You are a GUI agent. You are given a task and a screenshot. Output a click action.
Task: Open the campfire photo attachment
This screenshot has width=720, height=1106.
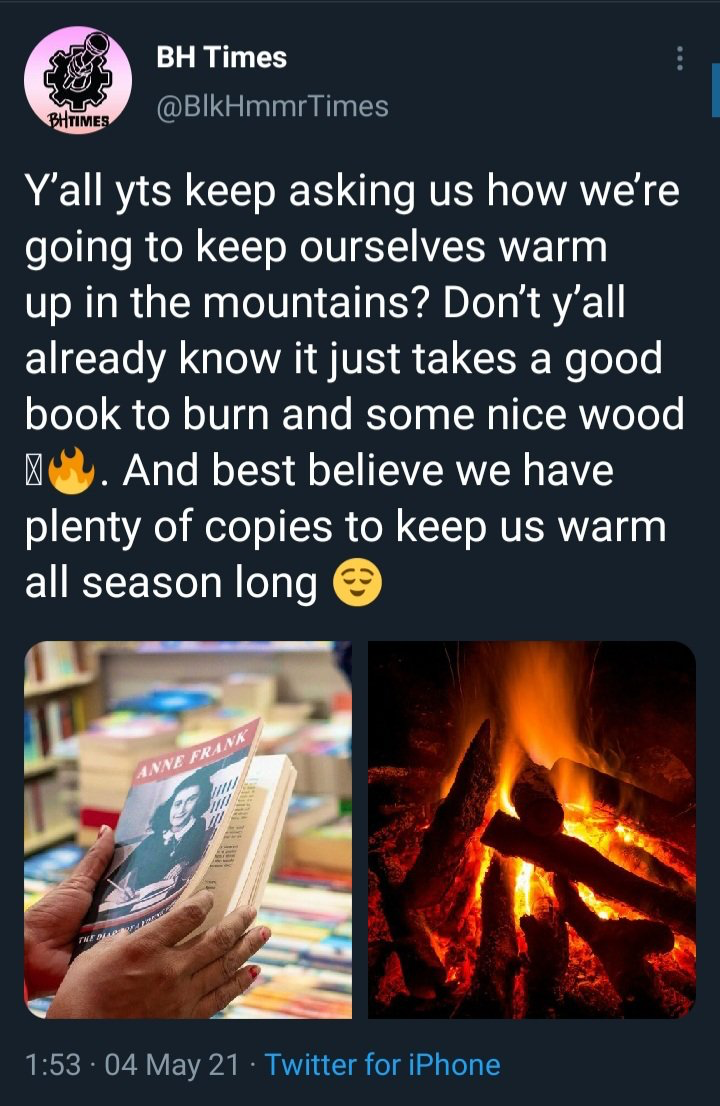click(x=532, y=830)
